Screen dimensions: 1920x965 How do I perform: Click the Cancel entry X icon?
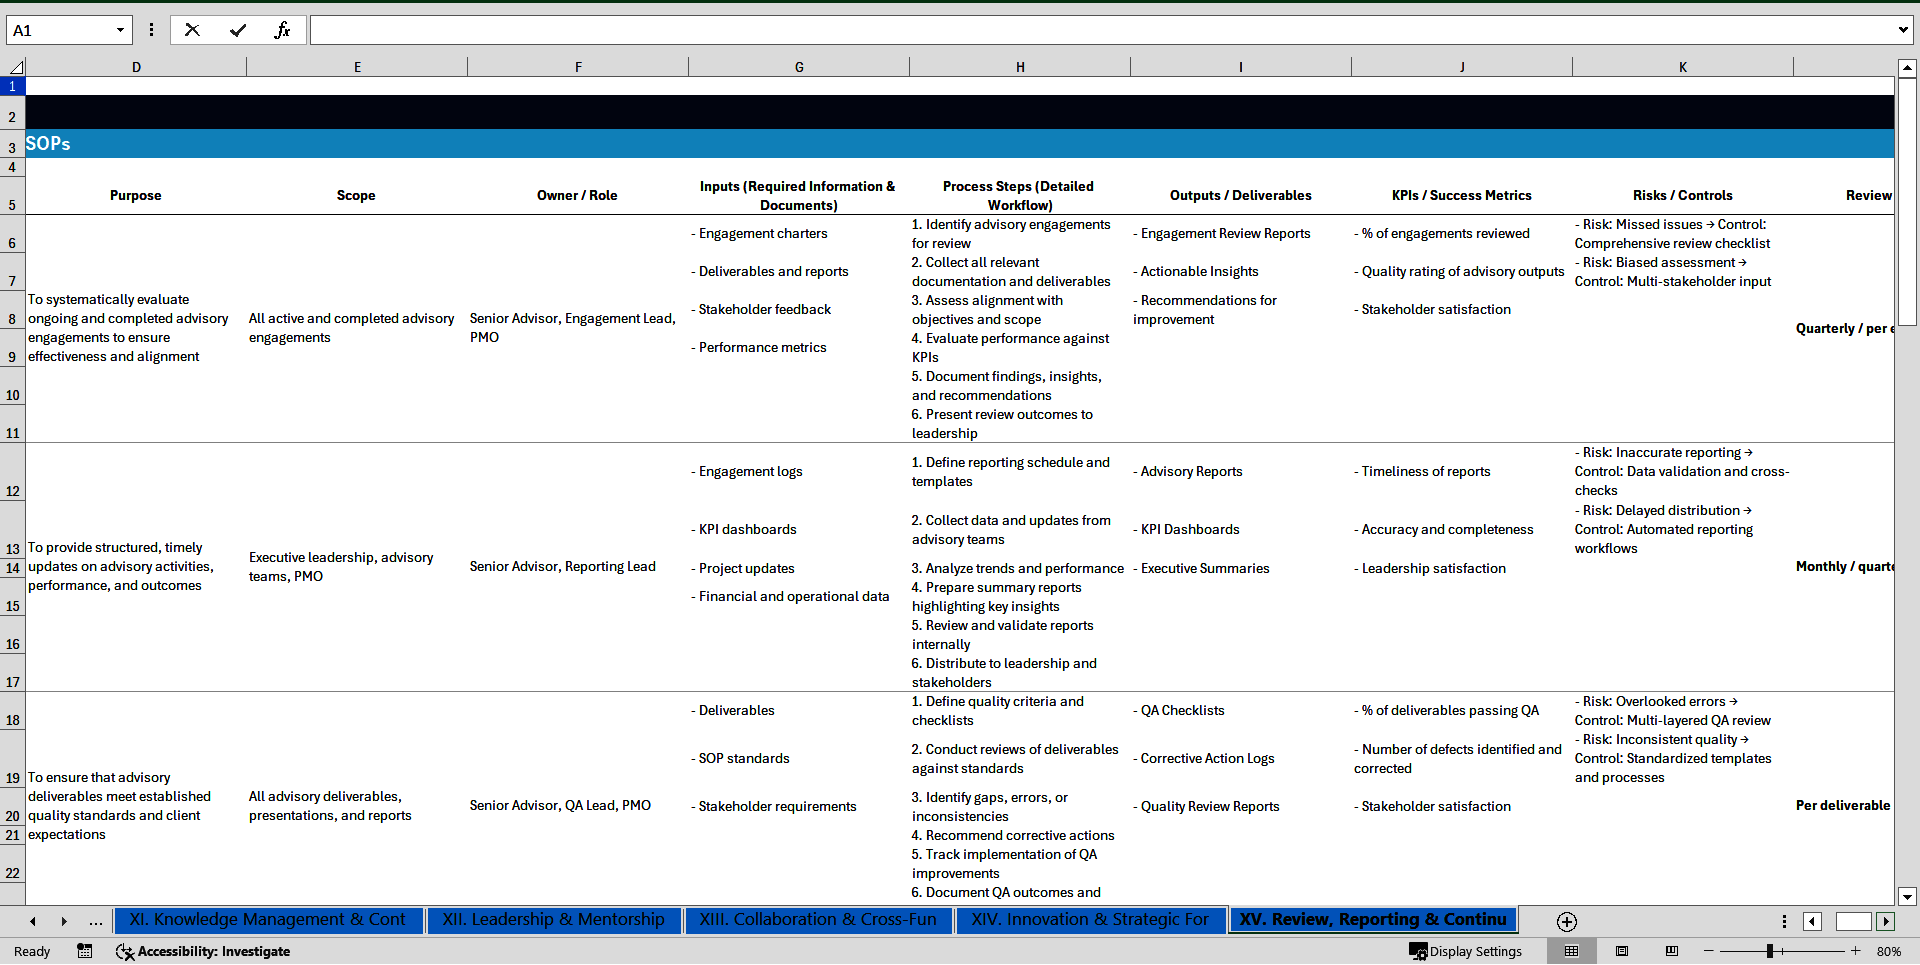click(x=192, y=30)
